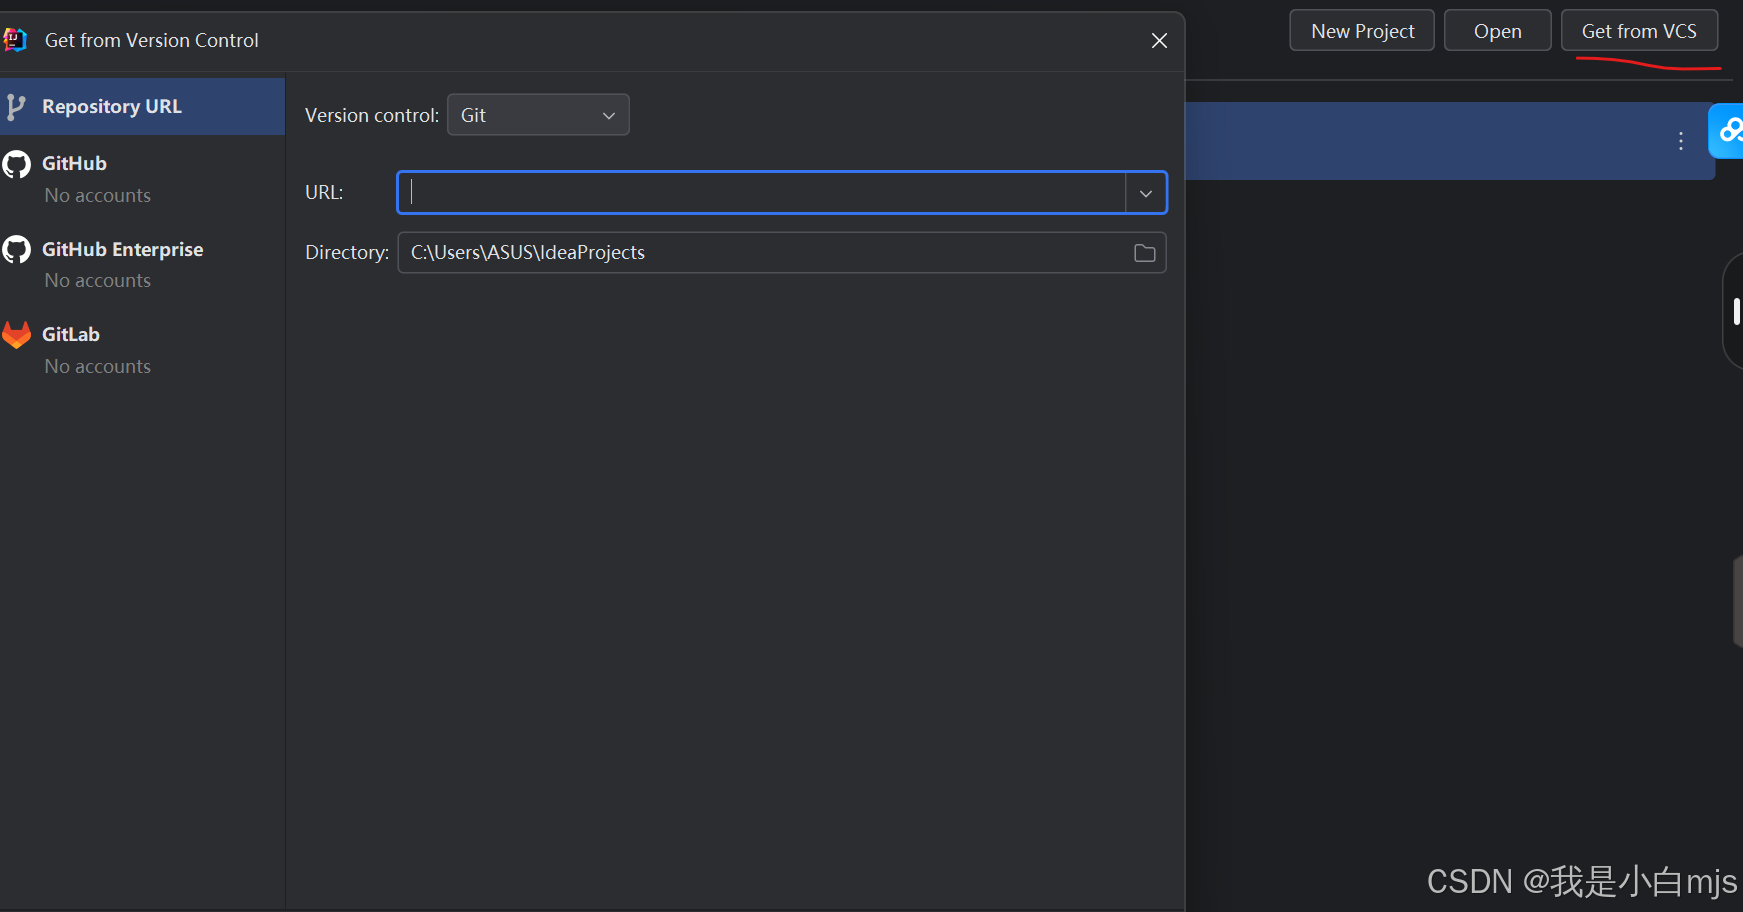The height and width of the screenshot is (912, 1743).
Task: Click the Get from VCS button
Action: click(1639, 31)
